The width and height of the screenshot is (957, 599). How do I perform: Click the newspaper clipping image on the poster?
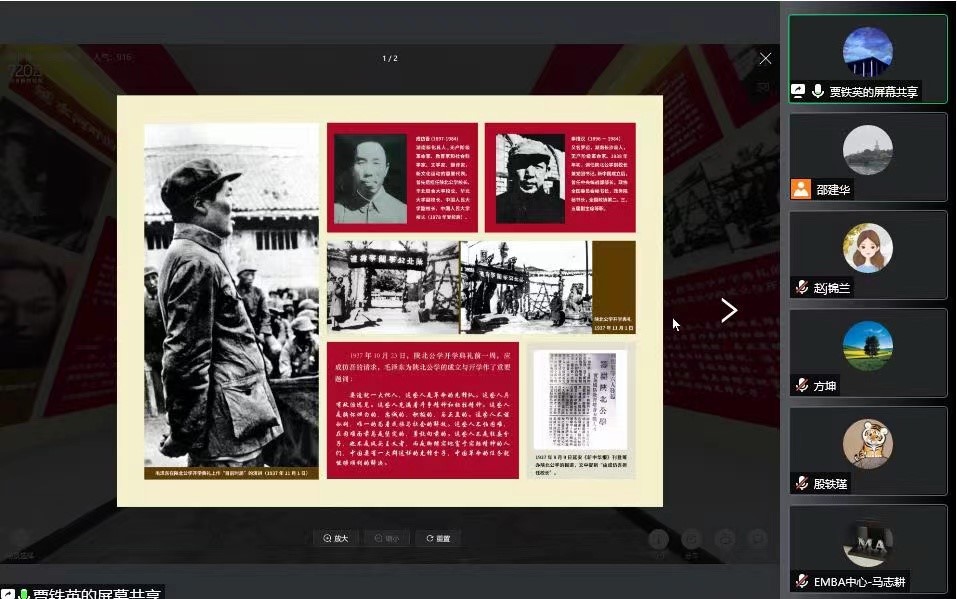coord(580,400)
